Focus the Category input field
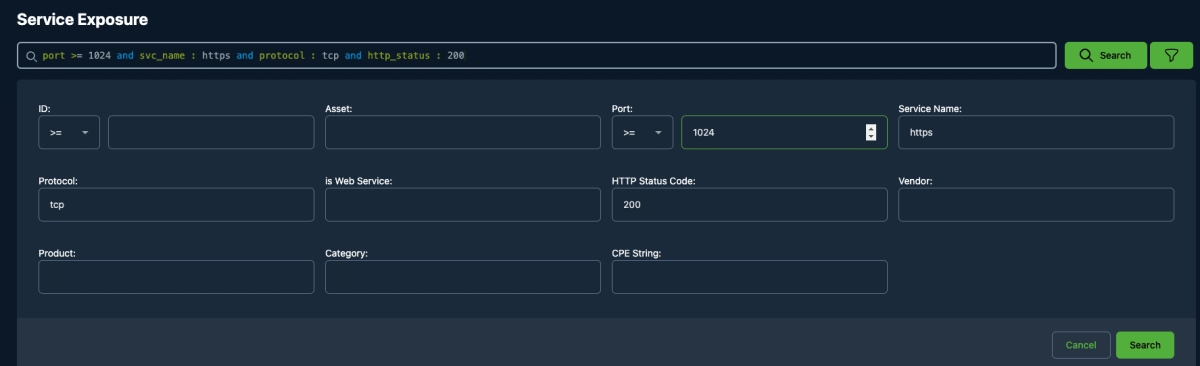Screen dimensions: 1200x366 tap(463, 277)
